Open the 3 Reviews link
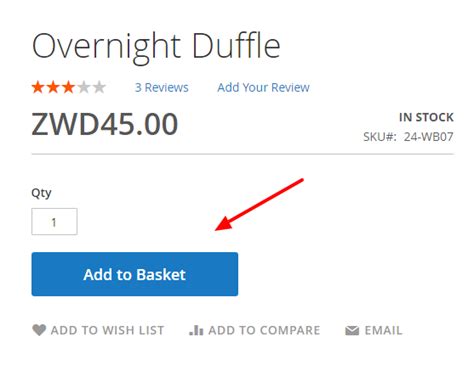Screen dimensions: 474x382 [162, 88]
